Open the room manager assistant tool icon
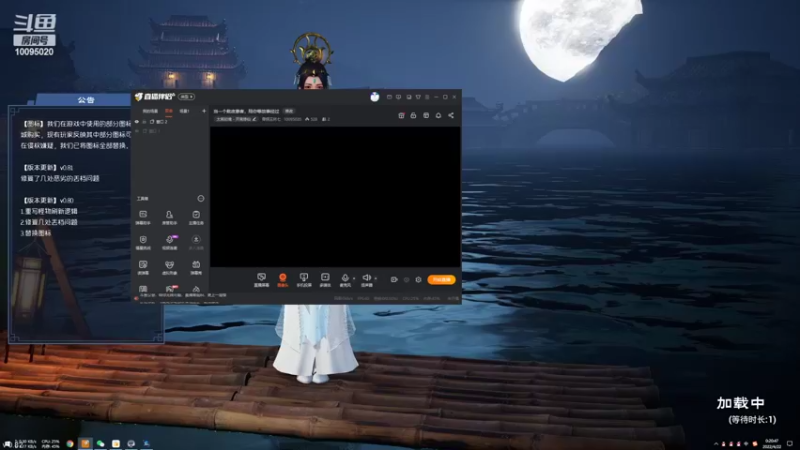 tap(169, 217)
